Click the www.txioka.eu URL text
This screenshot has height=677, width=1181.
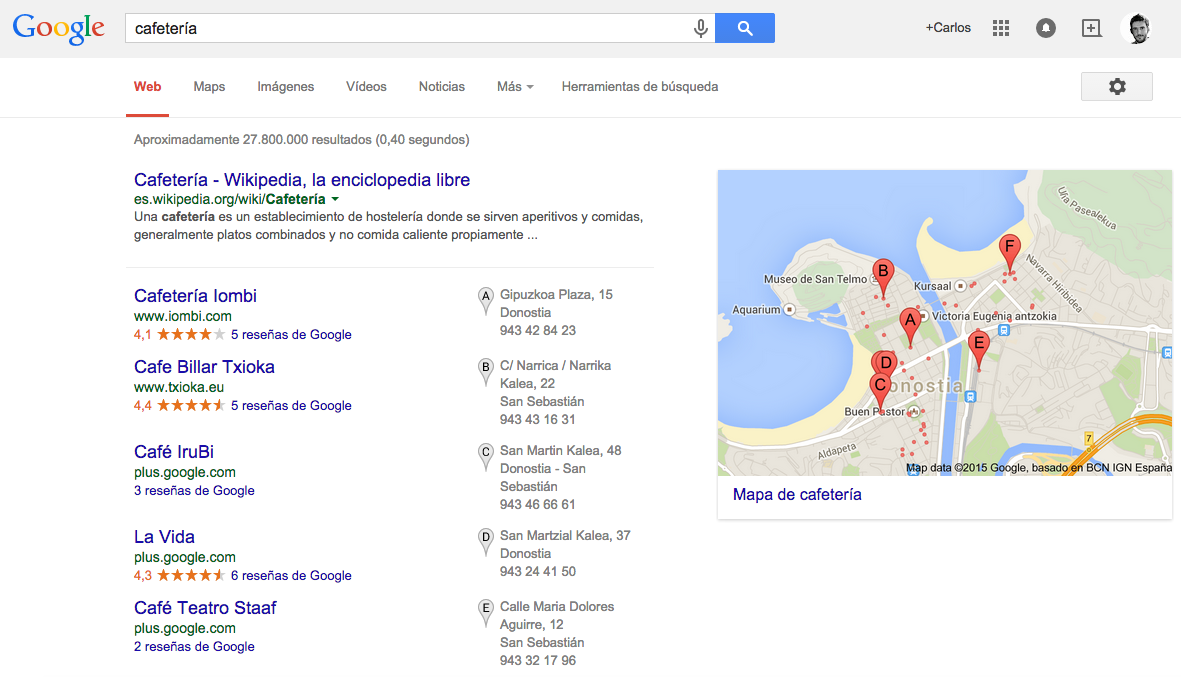click(x=179, y=387)
